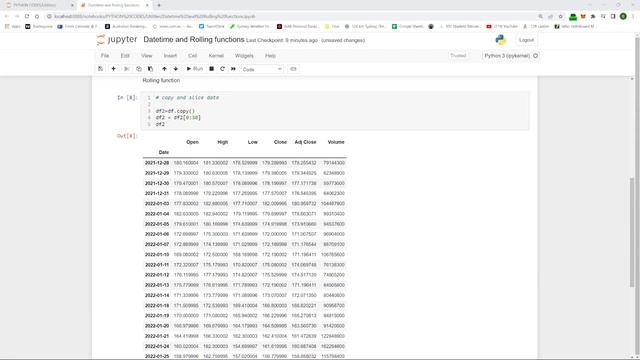Move selected cell down arrow
The height and width of the screenshot is (360, 640).
[176, 69]
